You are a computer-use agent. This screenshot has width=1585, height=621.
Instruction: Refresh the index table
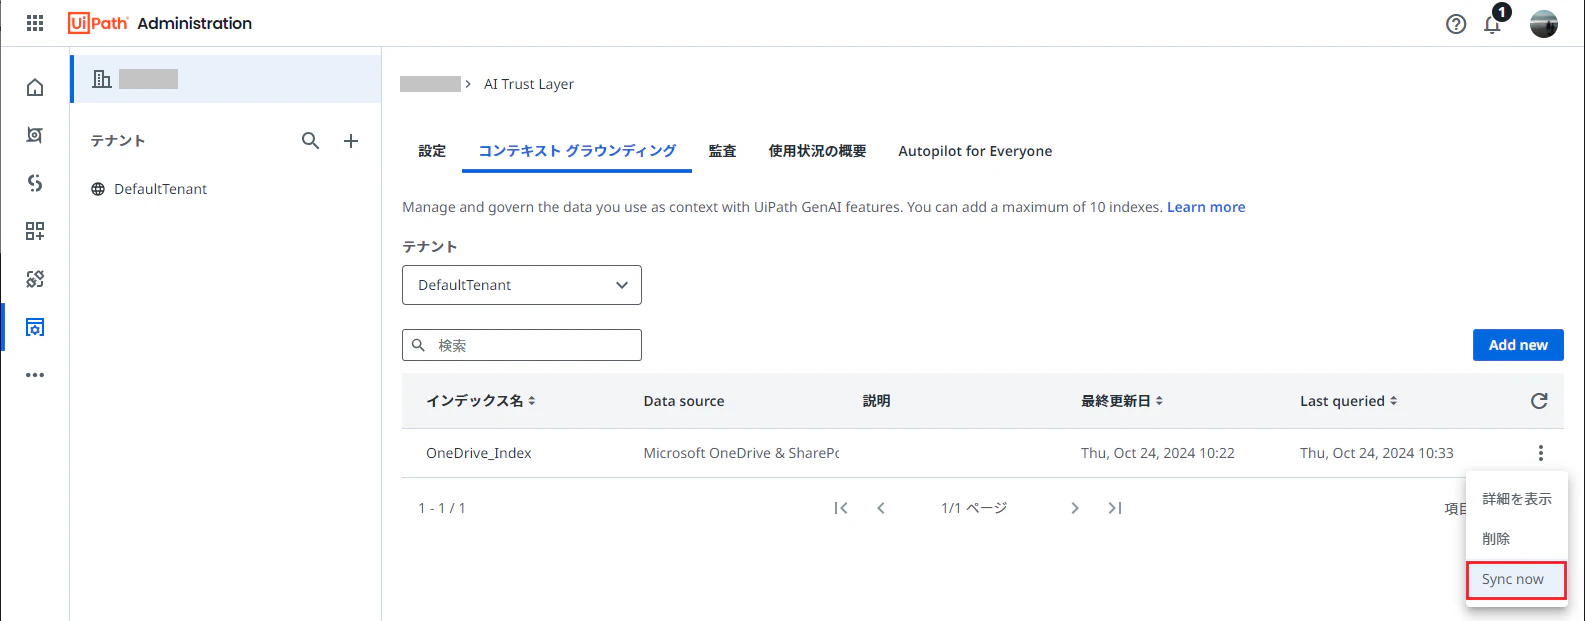click(x=1539, y=401)
